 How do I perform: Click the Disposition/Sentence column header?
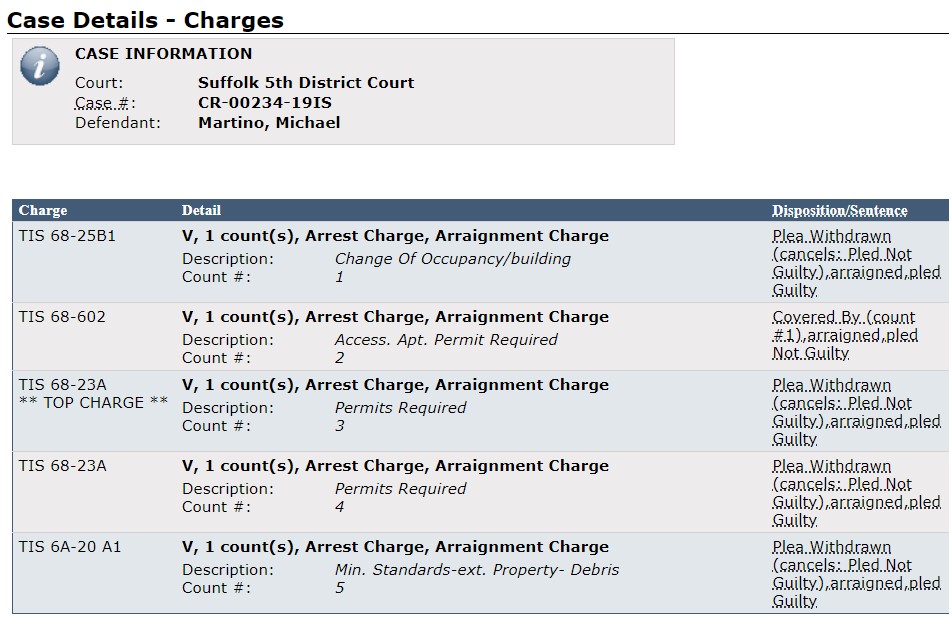click(840, 210)
